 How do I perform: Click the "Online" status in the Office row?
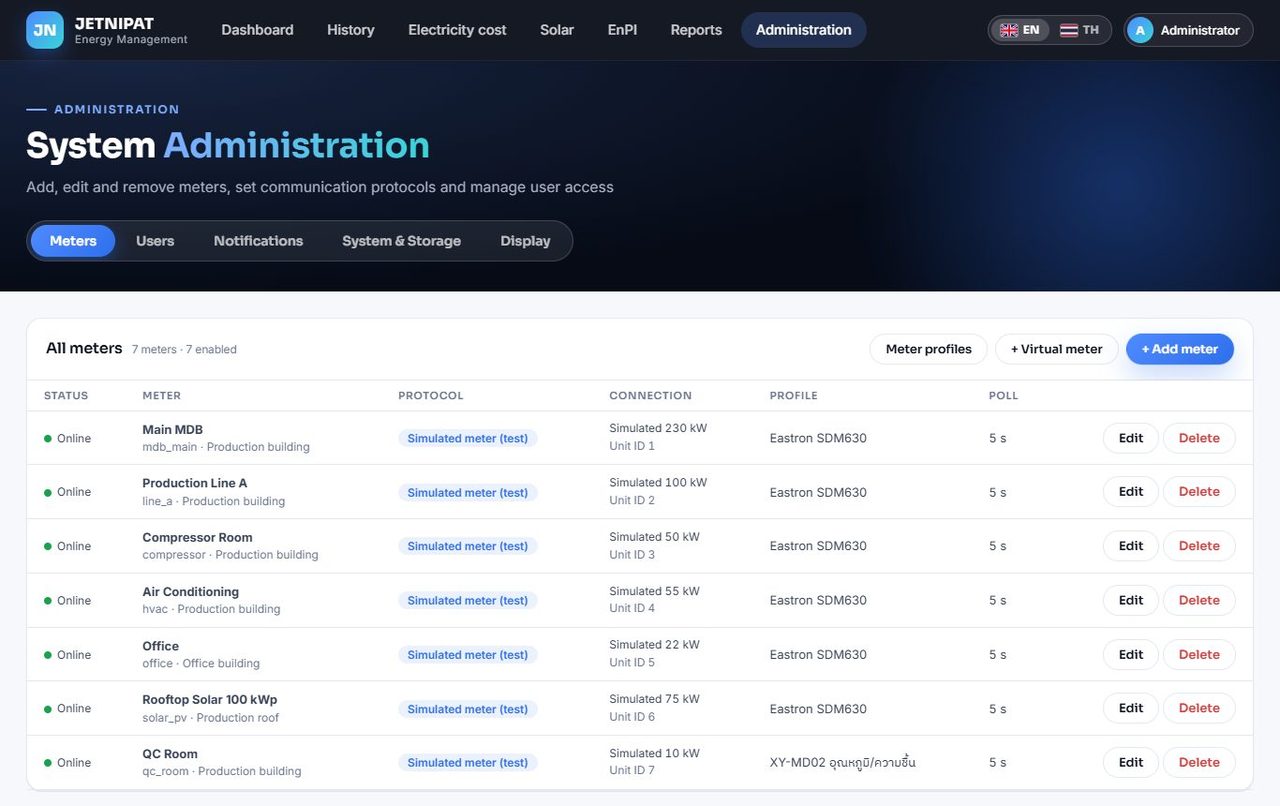[x=68, y=655]
